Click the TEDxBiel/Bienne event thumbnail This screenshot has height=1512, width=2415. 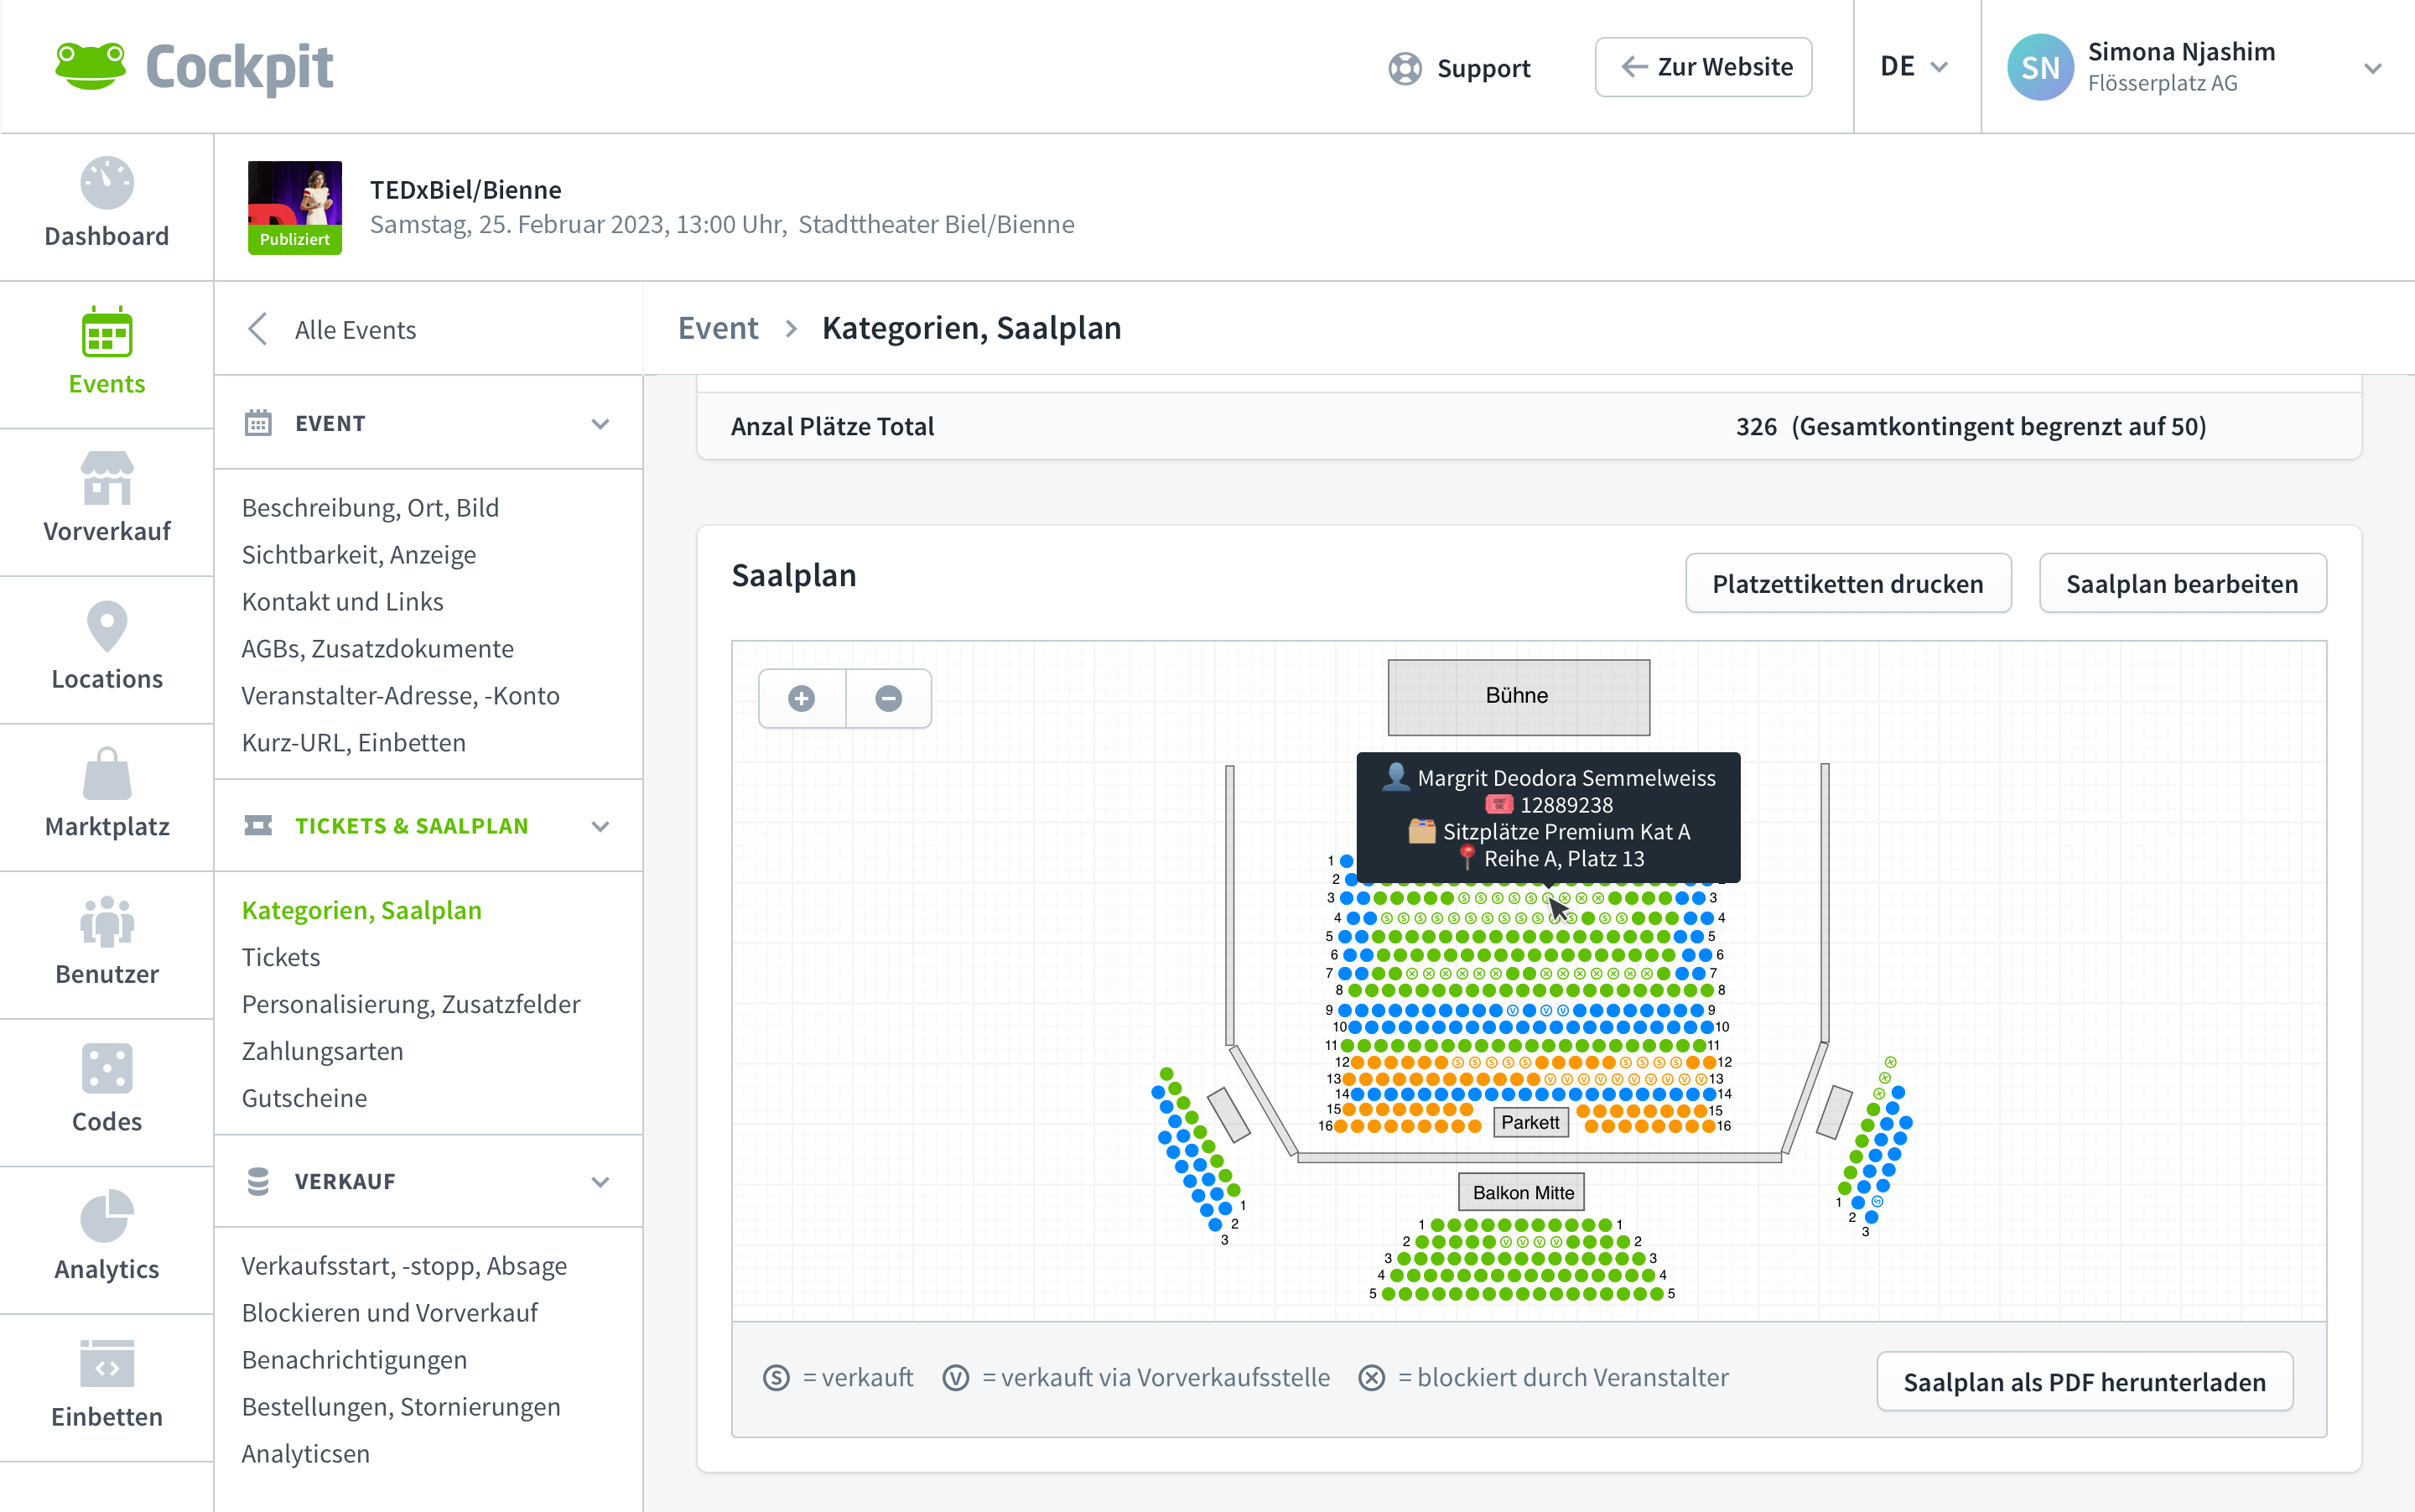point(295,207)
